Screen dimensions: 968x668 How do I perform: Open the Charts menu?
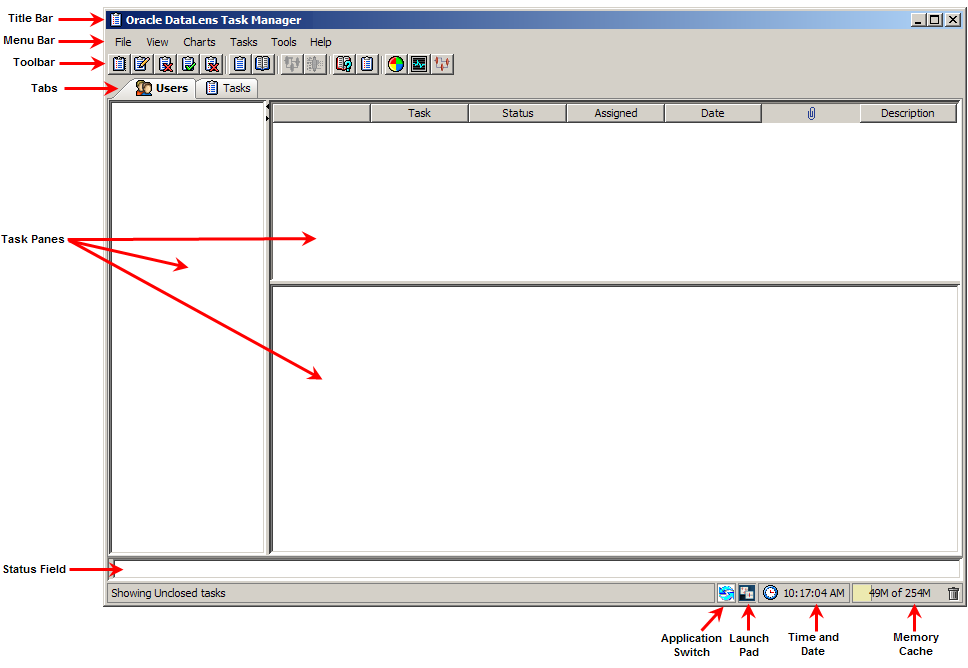[199, 42]
